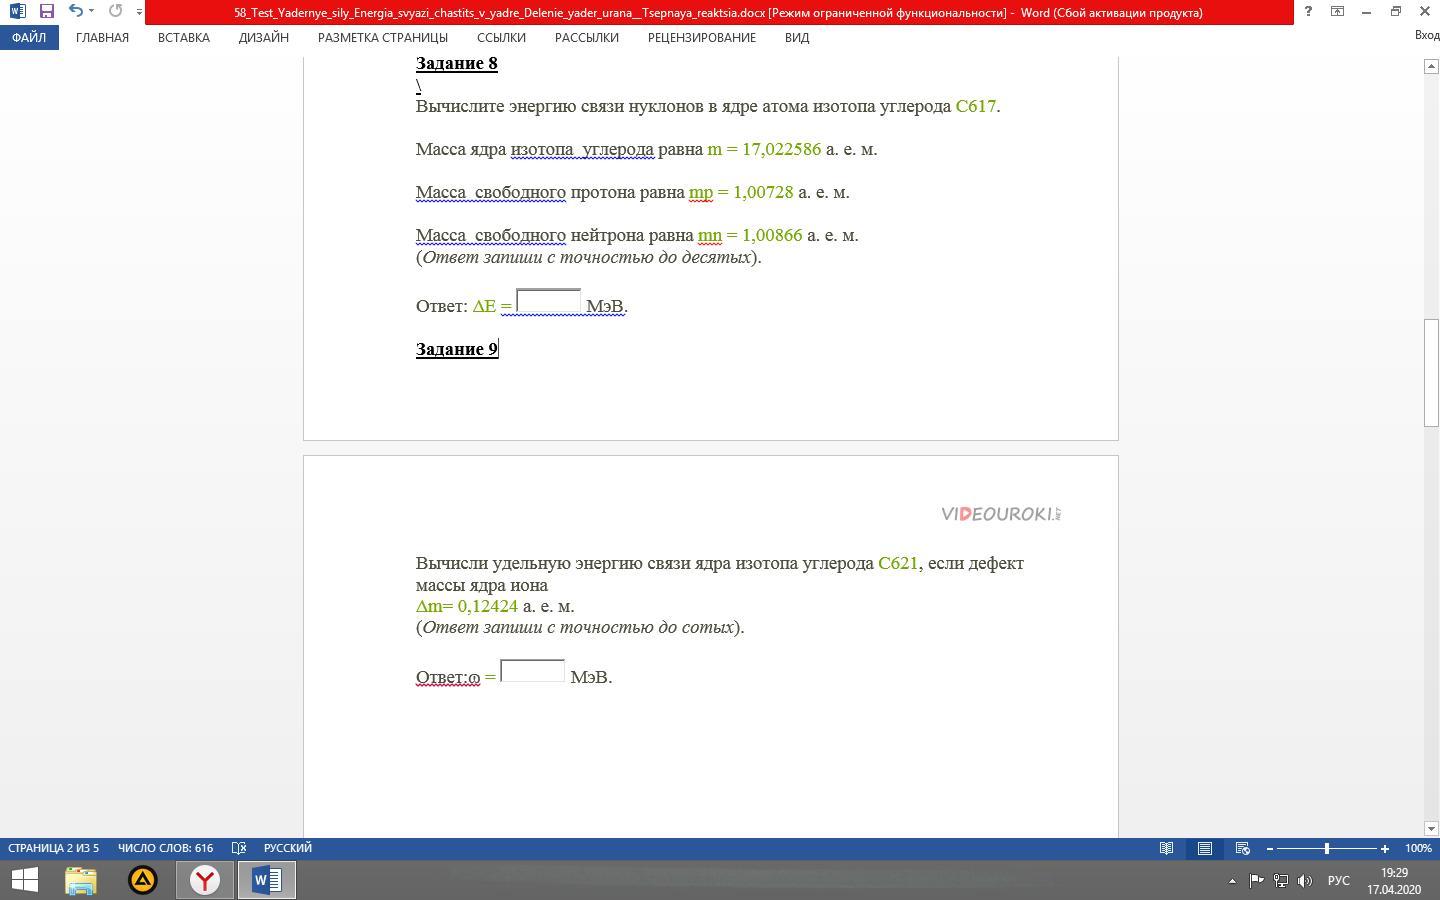
Task: Place cursor at Задание 9 heading
Action: pos(457,349)
